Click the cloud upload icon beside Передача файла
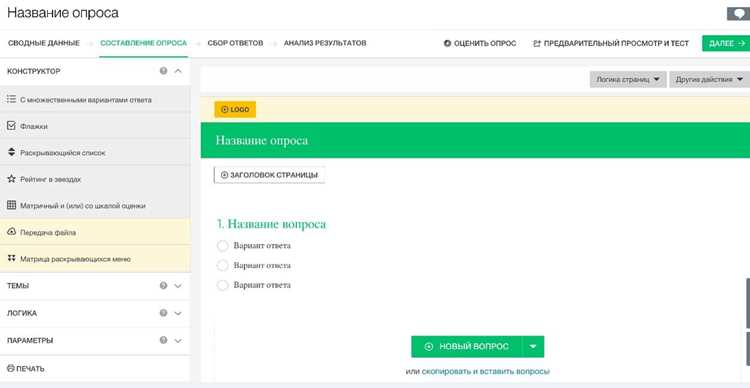The image size is (750, 388). coord(12,232)
